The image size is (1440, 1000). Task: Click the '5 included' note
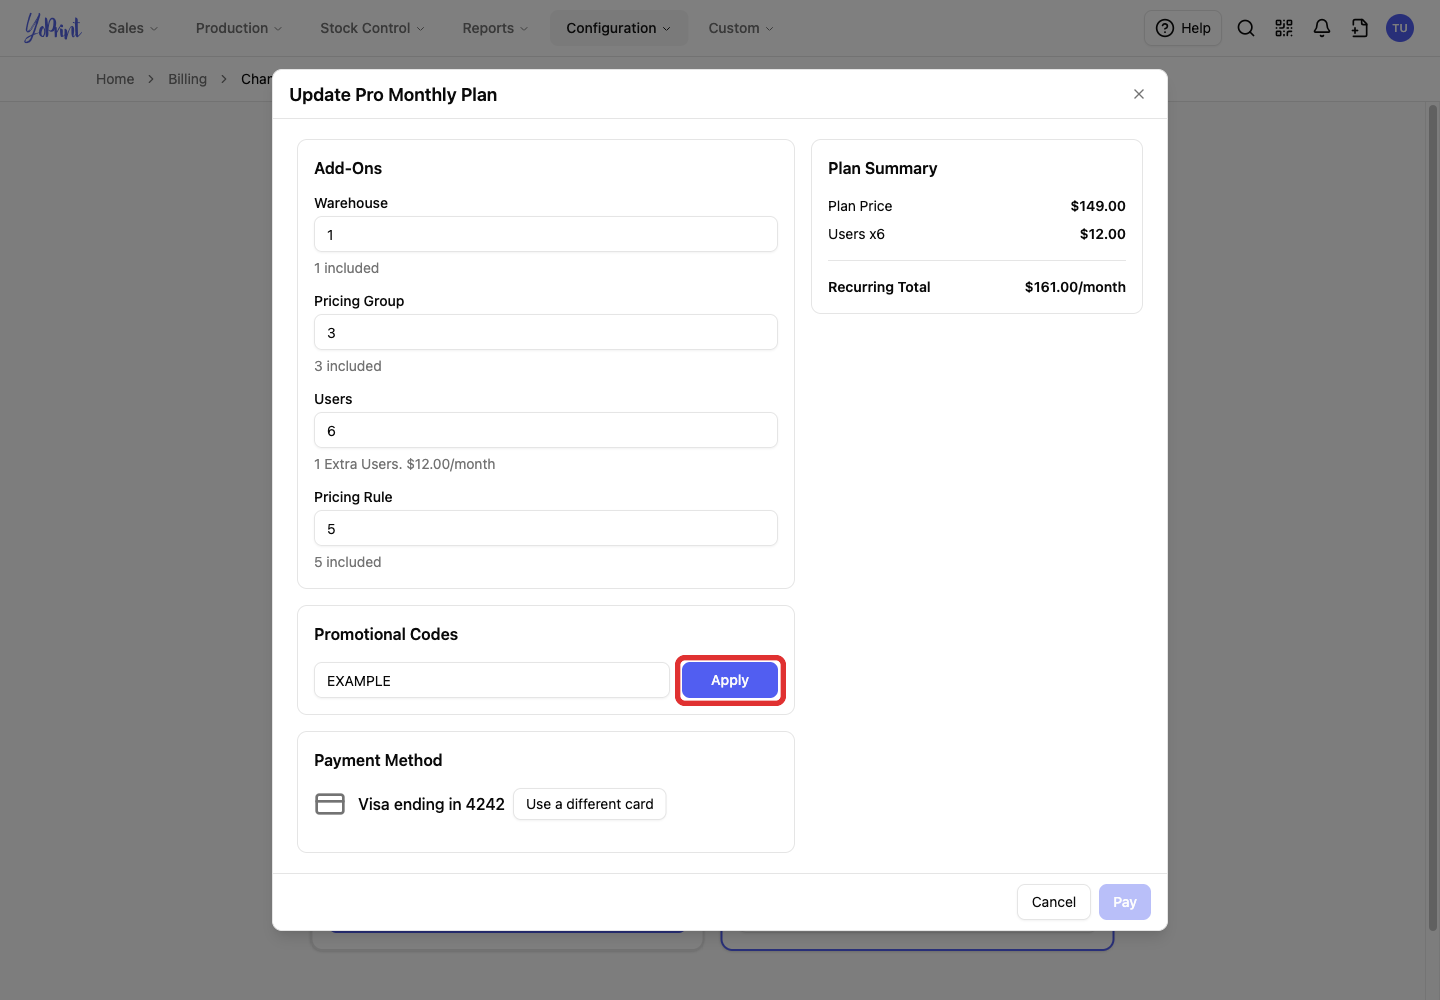tap(348, 562)
